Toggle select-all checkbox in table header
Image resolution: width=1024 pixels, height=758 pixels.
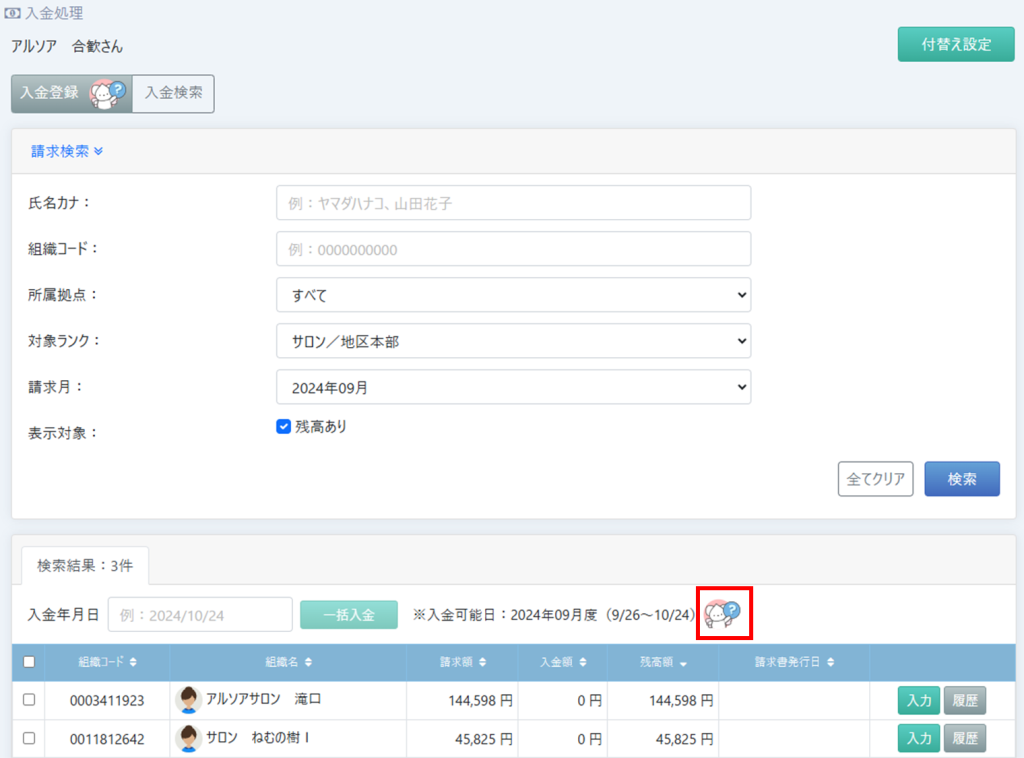tap(29, 661)
